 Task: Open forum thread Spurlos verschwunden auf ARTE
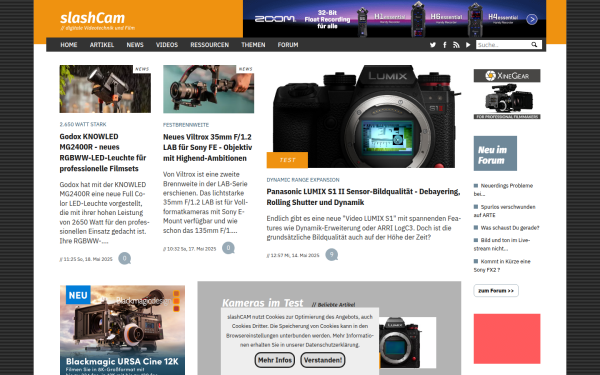(504, 211)
